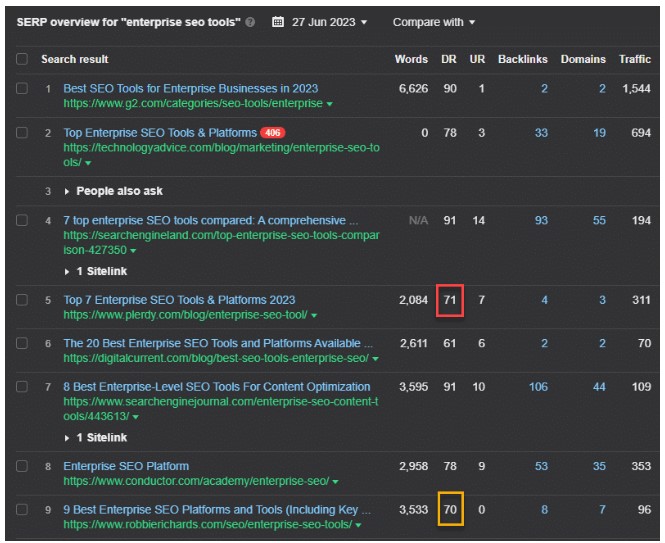The image size is (665, 543).
Task: Open '8 Best Enterprise-Level SEO Tools' link
Action: coord(217,387)
